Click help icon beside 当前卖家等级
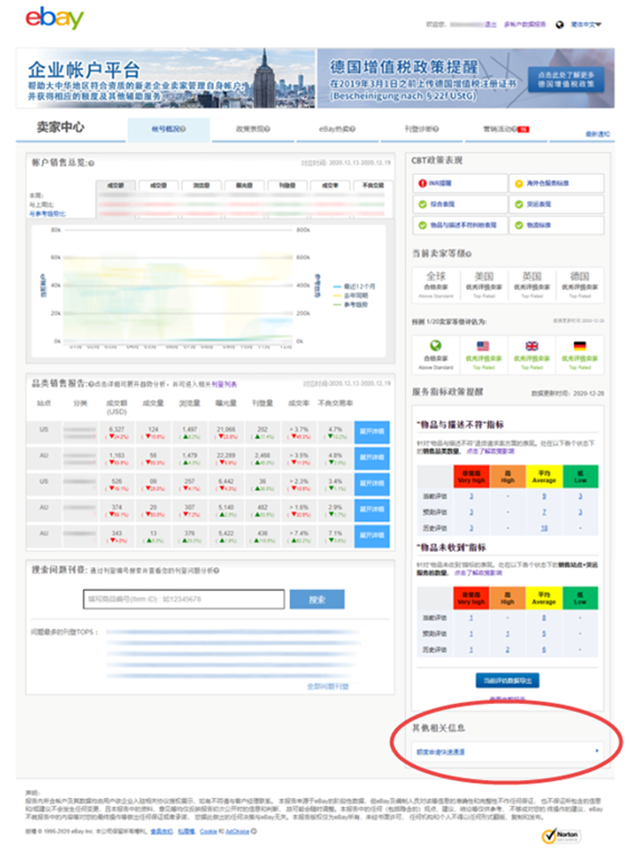 tap(469, 254)
